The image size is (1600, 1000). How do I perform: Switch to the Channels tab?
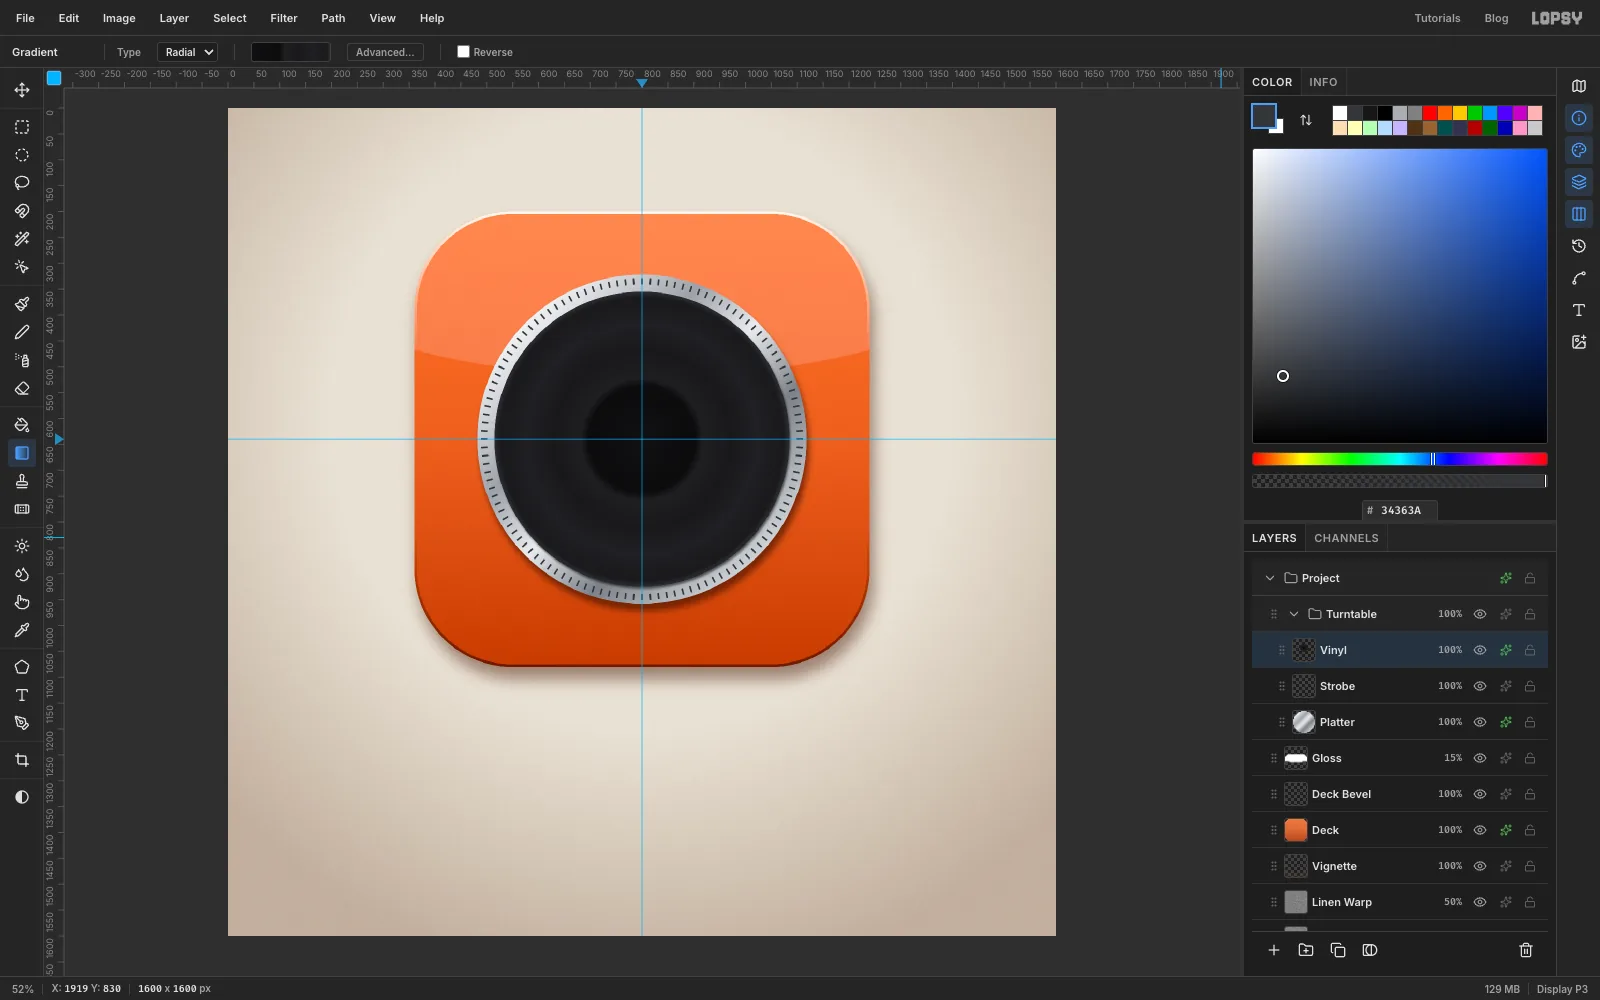(x=1346, y=538)
